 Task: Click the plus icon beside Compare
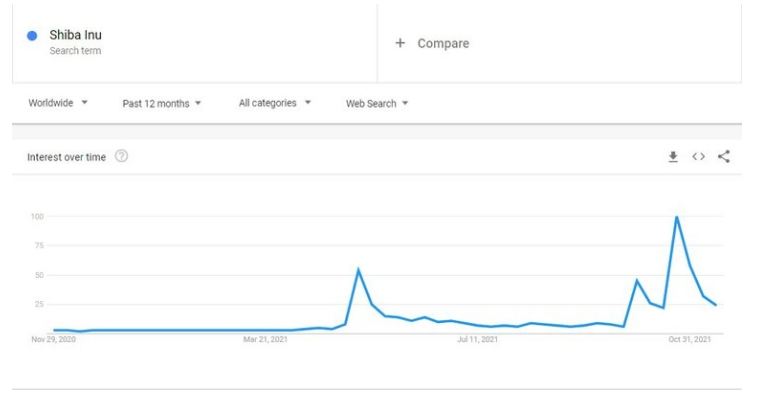[400, 43]
